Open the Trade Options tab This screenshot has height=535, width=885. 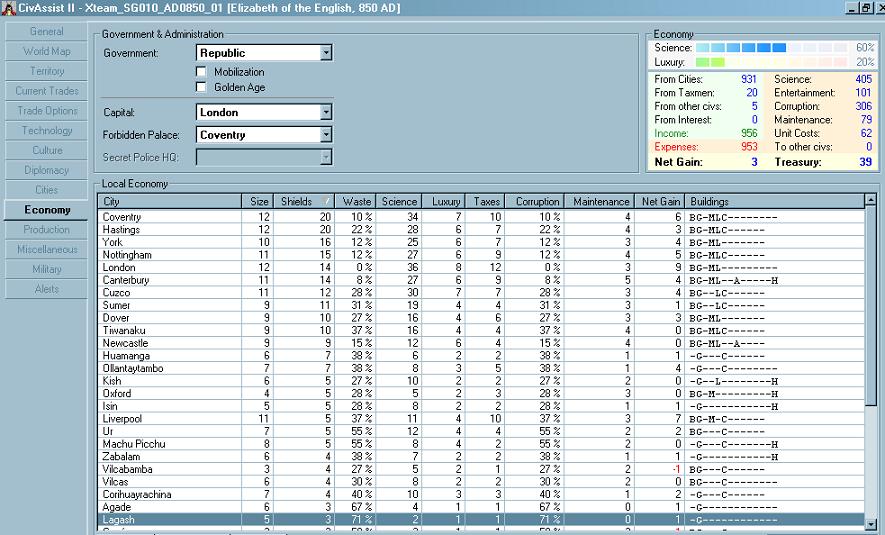[x=46, y=111]
